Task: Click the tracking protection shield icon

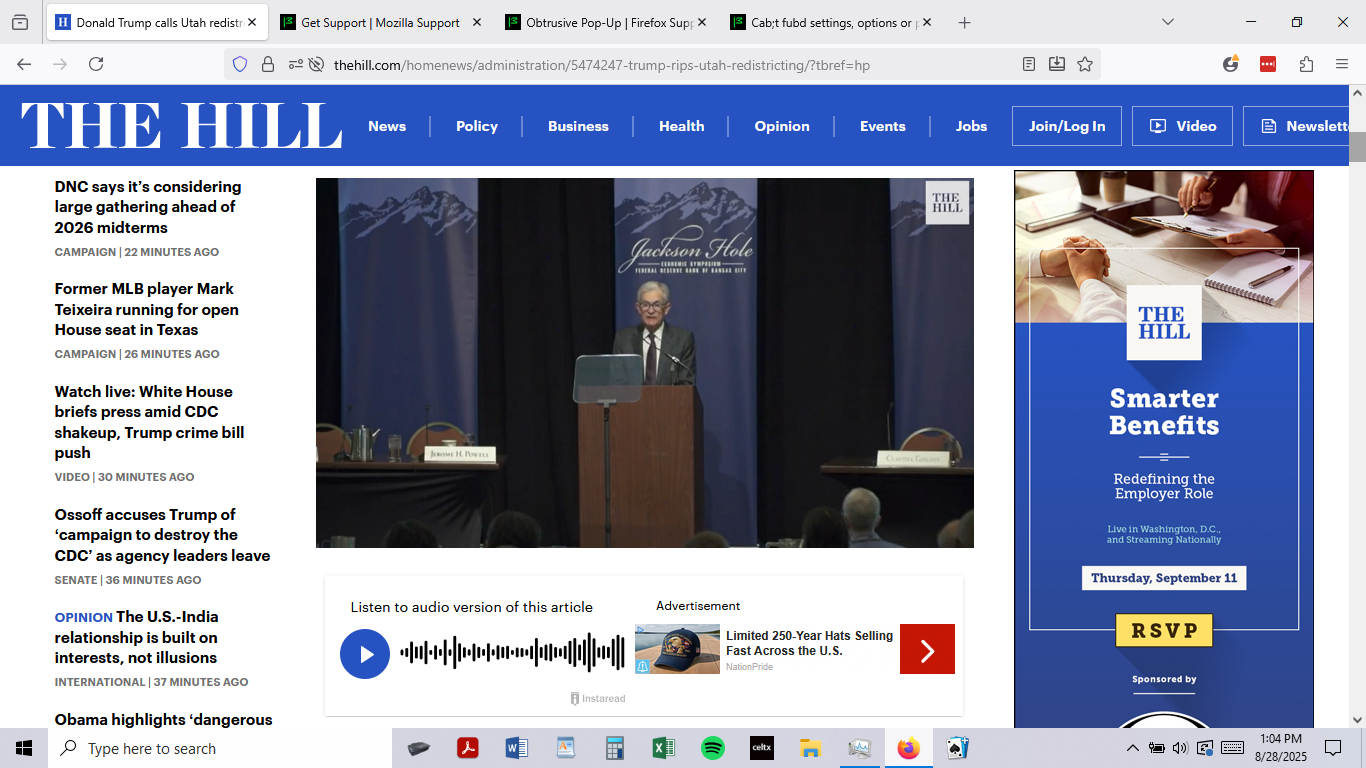Action: [x=240, y=64]
